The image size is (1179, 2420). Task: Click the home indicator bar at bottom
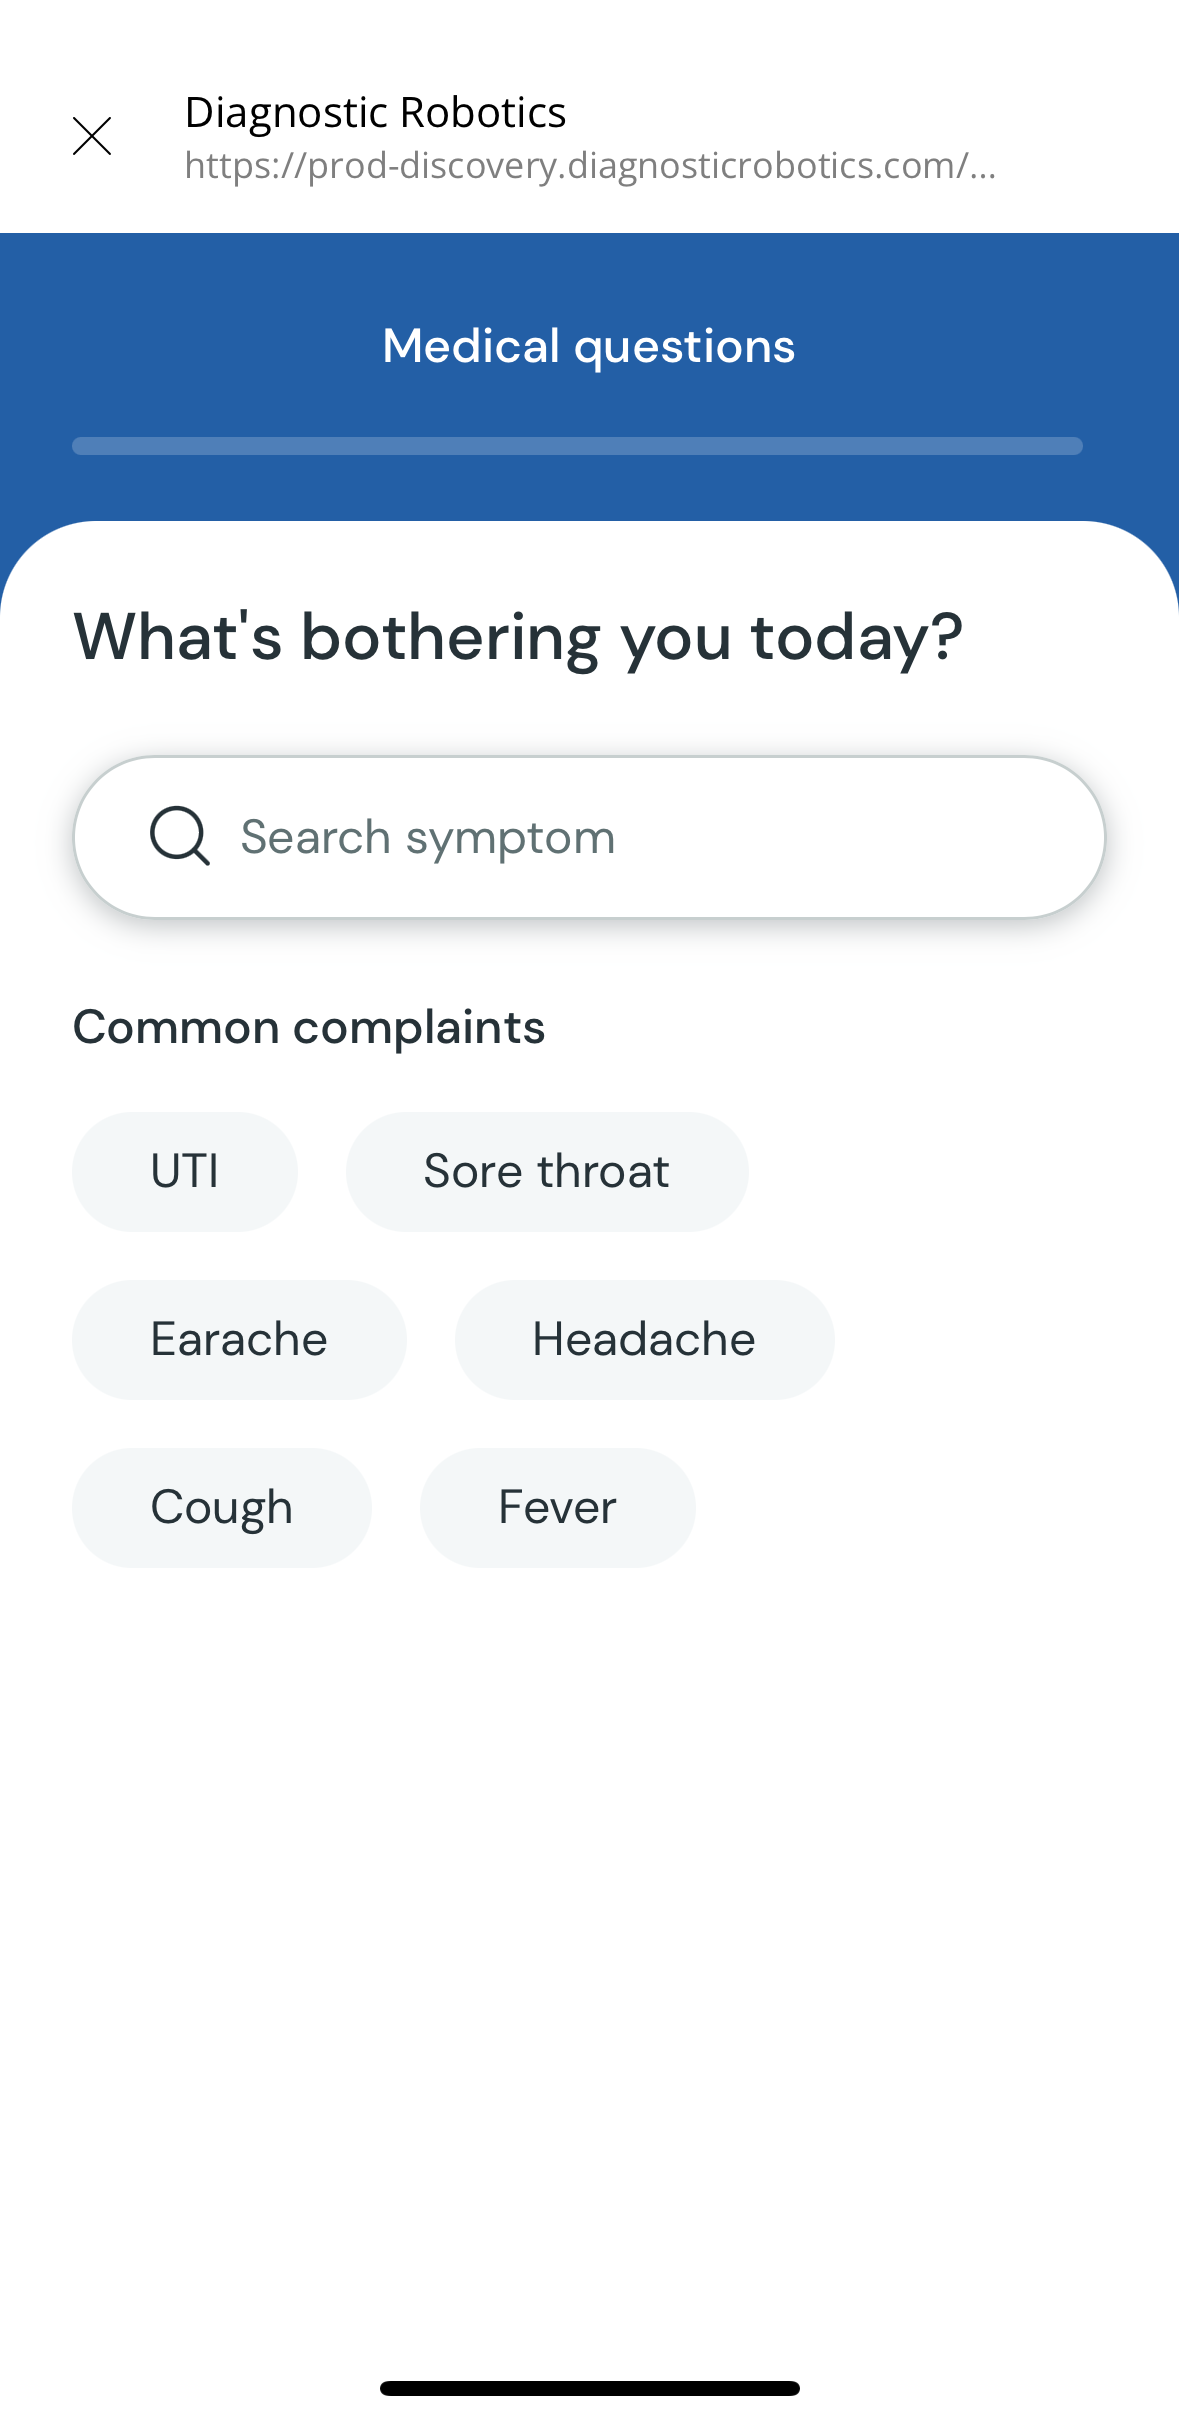[589, 2388]
